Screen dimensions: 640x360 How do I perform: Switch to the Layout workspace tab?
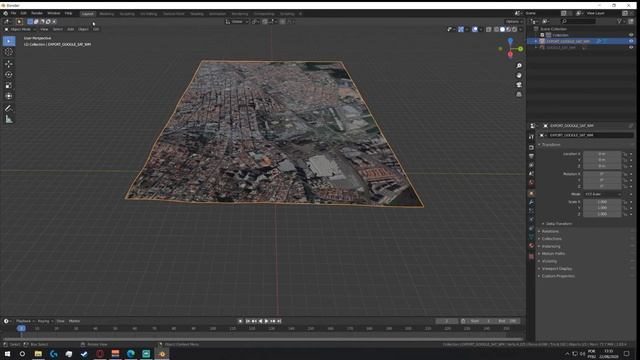87,14
